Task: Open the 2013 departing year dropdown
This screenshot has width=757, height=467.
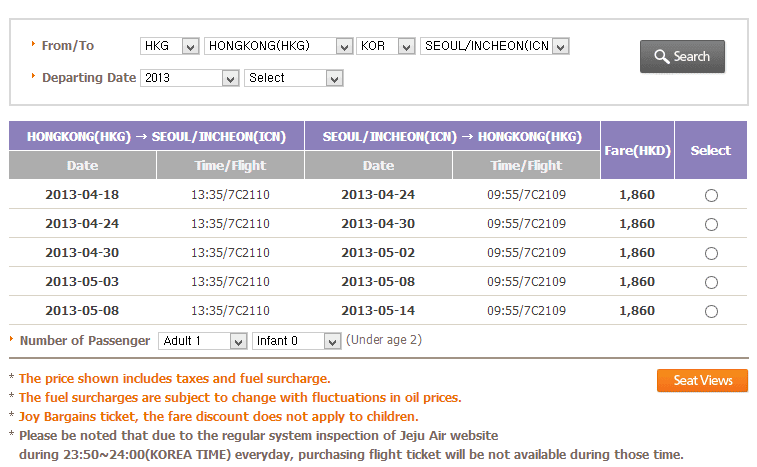Action: tap(190, 78)
